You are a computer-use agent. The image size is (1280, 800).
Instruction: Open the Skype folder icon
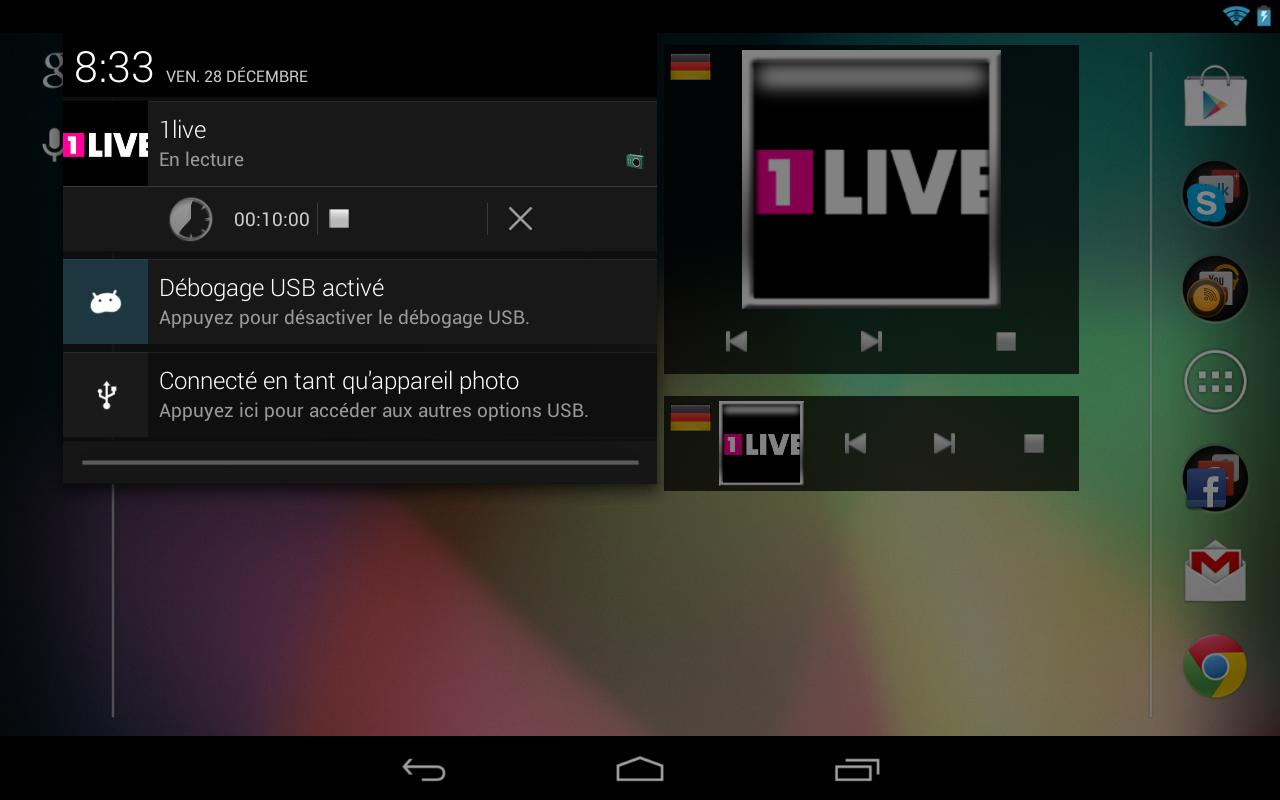(1215, 194)
